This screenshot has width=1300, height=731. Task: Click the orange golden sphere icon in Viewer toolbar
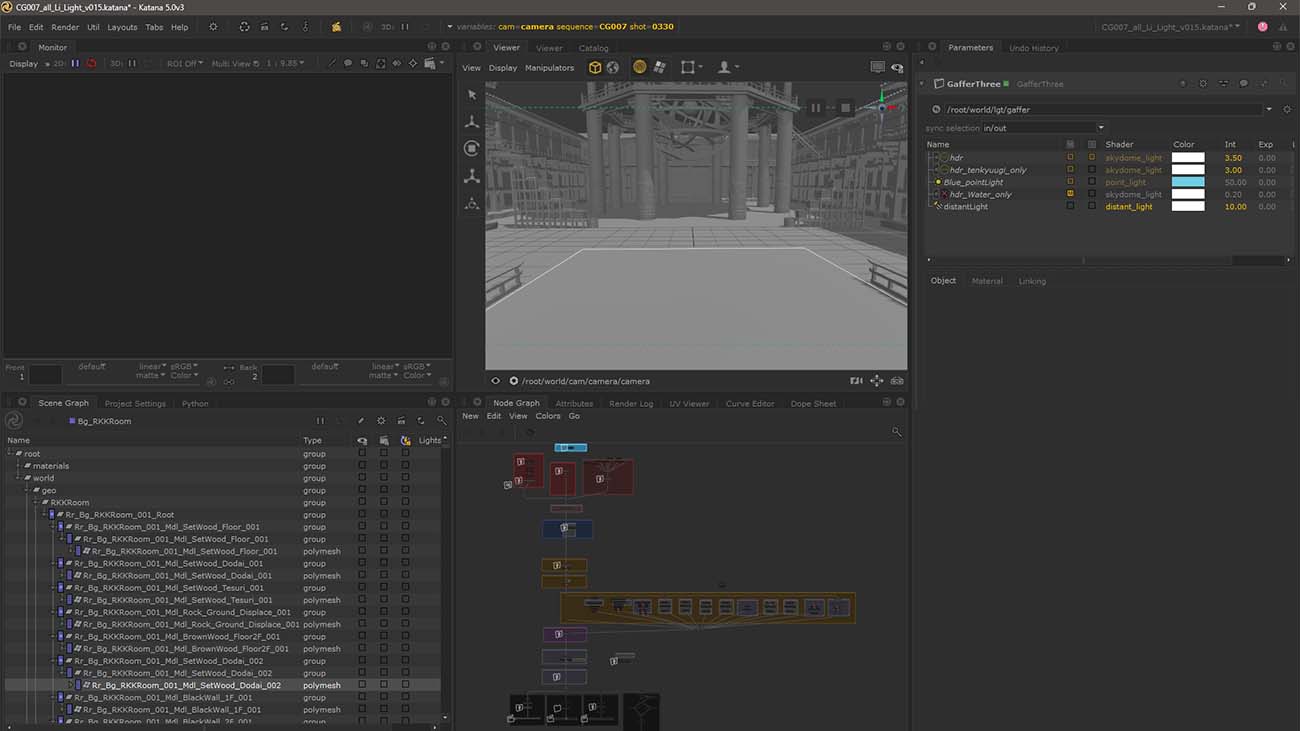coord(640,68)
